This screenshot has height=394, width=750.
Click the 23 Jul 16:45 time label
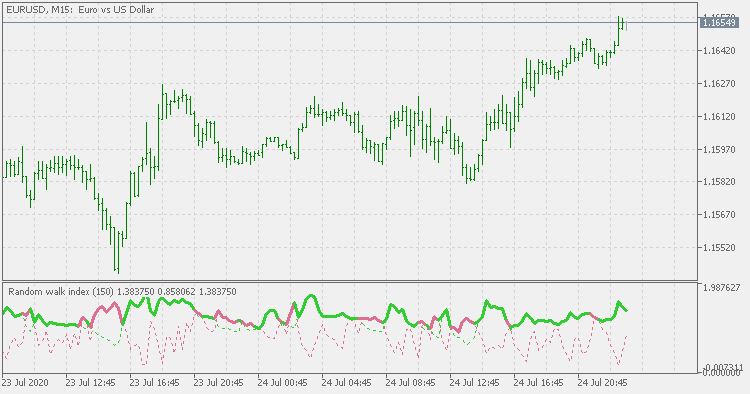coord(154,383)
